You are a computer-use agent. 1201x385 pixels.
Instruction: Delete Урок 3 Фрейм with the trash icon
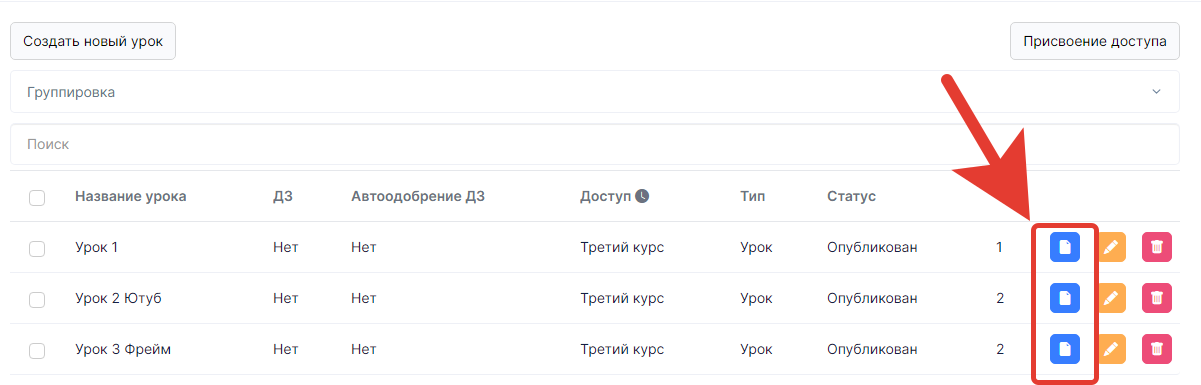pyautogui.click(x=1157, y=349)
